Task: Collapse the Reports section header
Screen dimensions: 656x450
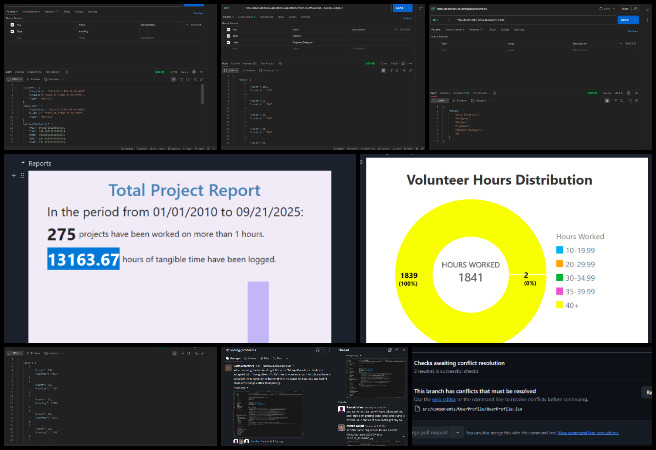Action: click(21, 163)
